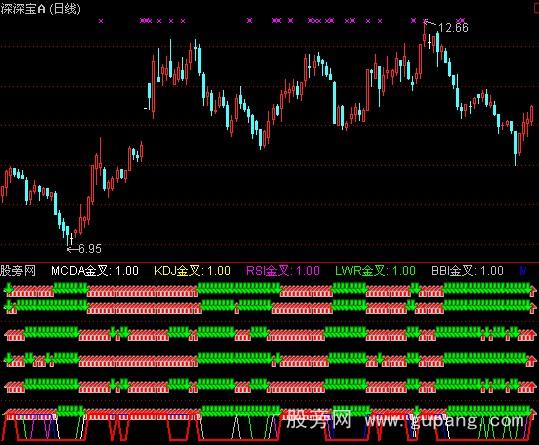Select the LWR金叉: 1.00 indicator value
The image size is (539, 445).
tap(375, 271)
